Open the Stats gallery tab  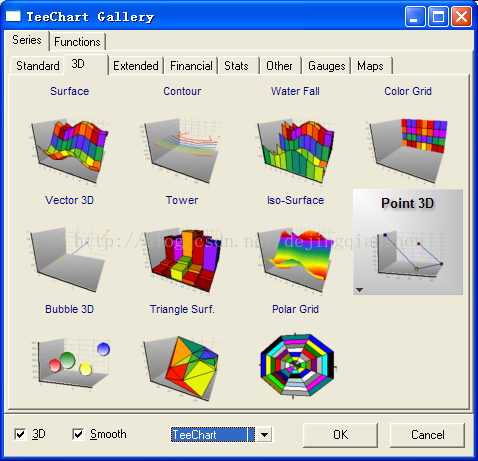[239, 66]
